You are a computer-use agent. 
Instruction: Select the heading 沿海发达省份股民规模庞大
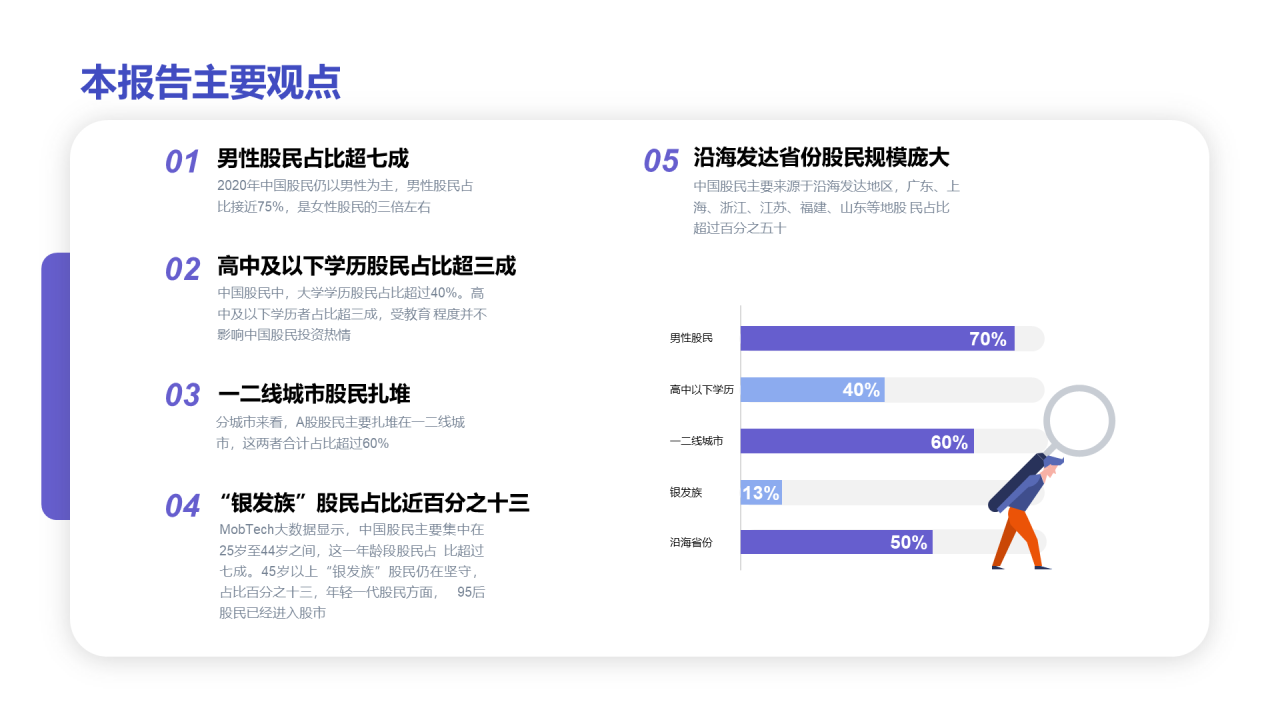[x=821, y=157]
